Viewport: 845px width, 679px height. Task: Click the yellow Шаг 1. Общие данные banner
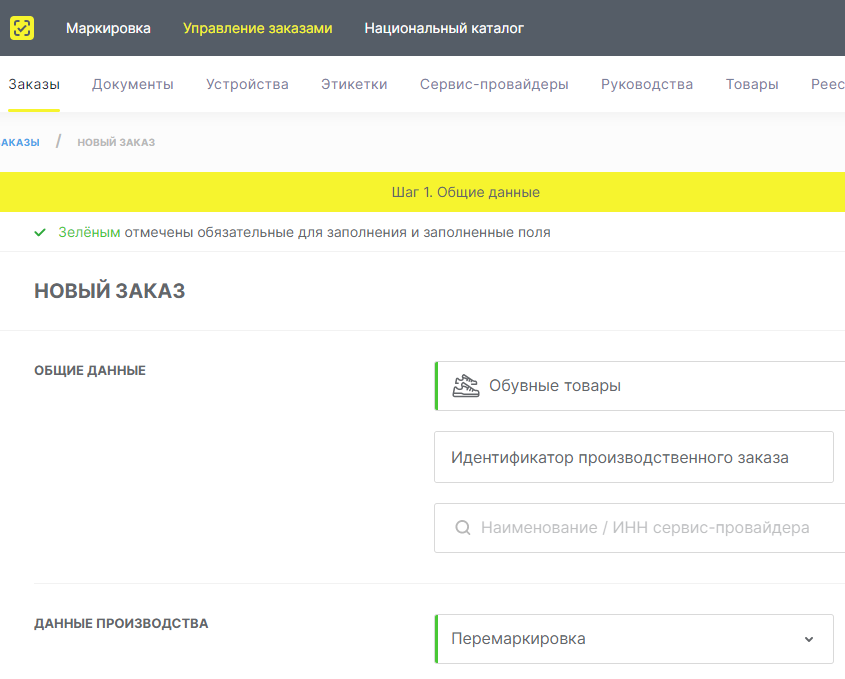pyautogui.click(x=422, y=192)
